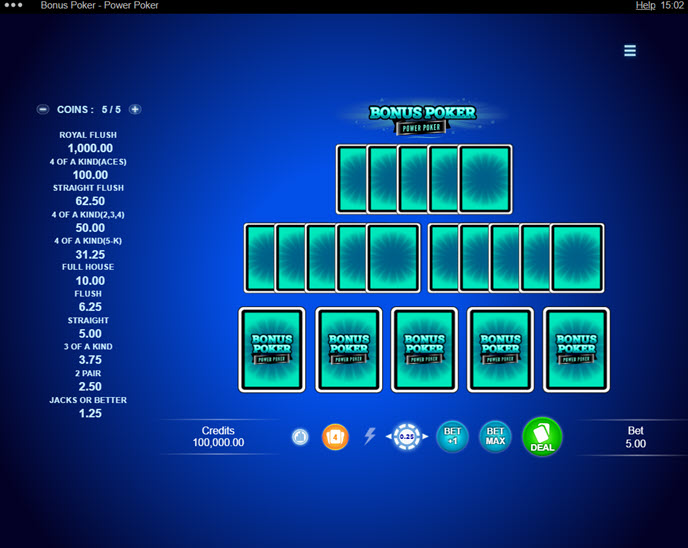Click the Credits balance display
Image resolution: width=688 pixels, height=548 pixels.
click(x=218, y=436)
